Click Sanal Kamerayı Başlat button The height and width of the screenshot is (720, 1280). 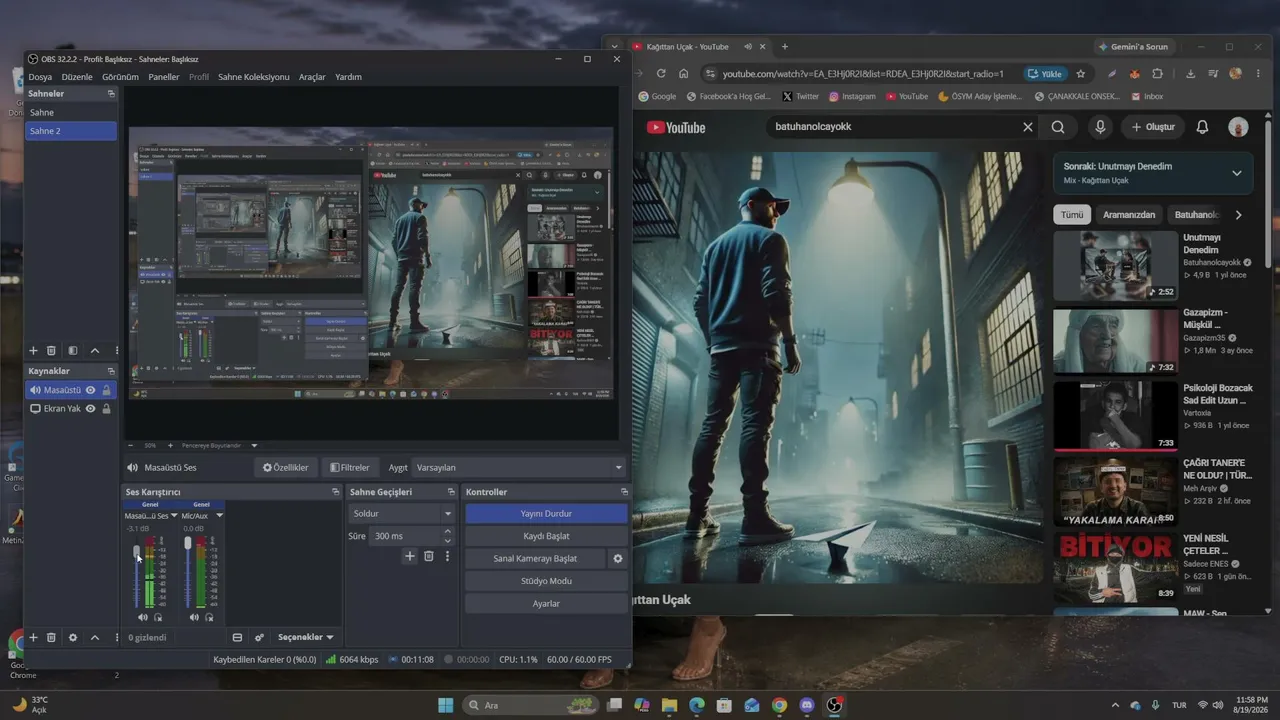click(535, 558)
